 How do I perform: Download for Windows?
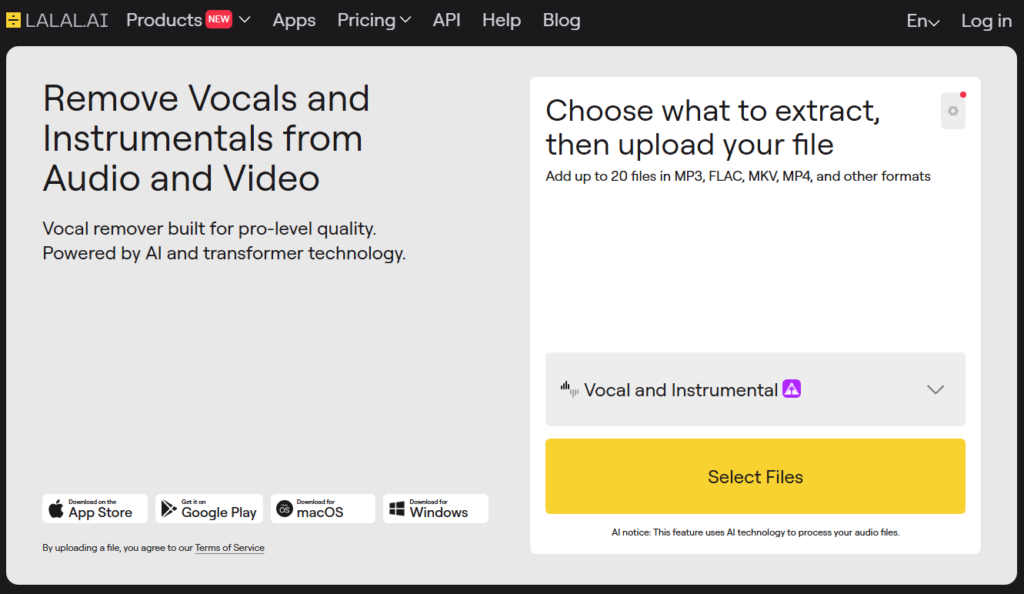point(436,508)
